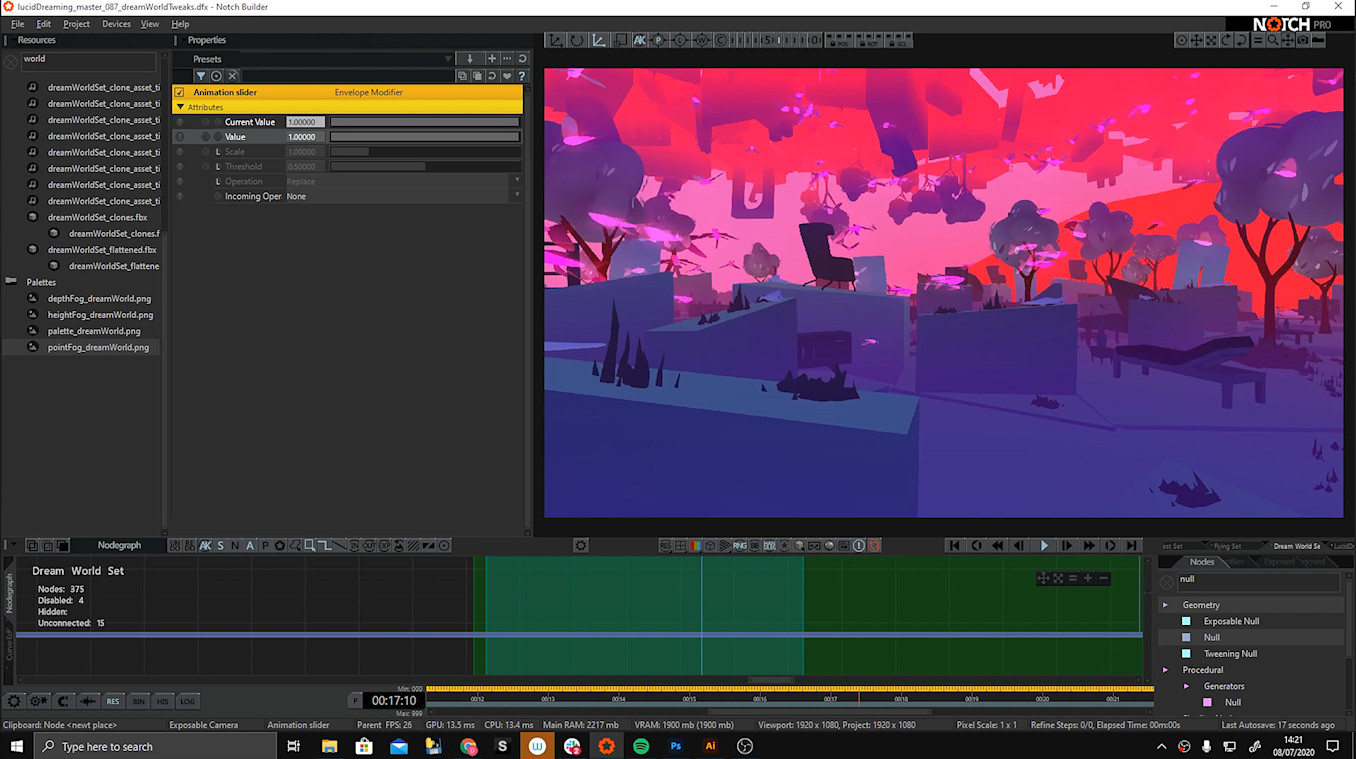
Task: Jump to the end of the timeline
Action: [1132, 546]
